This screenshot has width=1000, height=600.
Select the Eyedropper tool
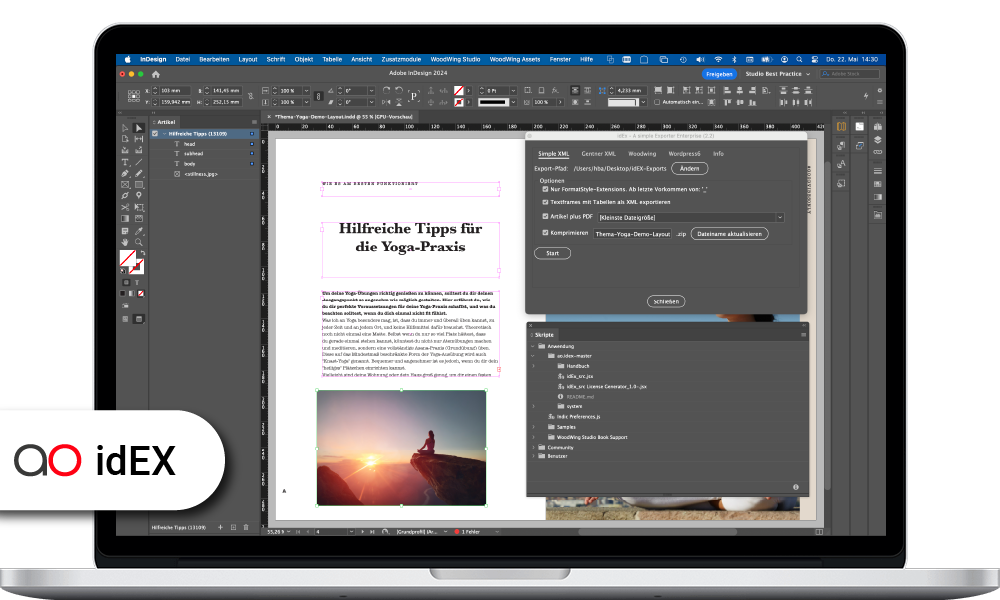[138, 231]
